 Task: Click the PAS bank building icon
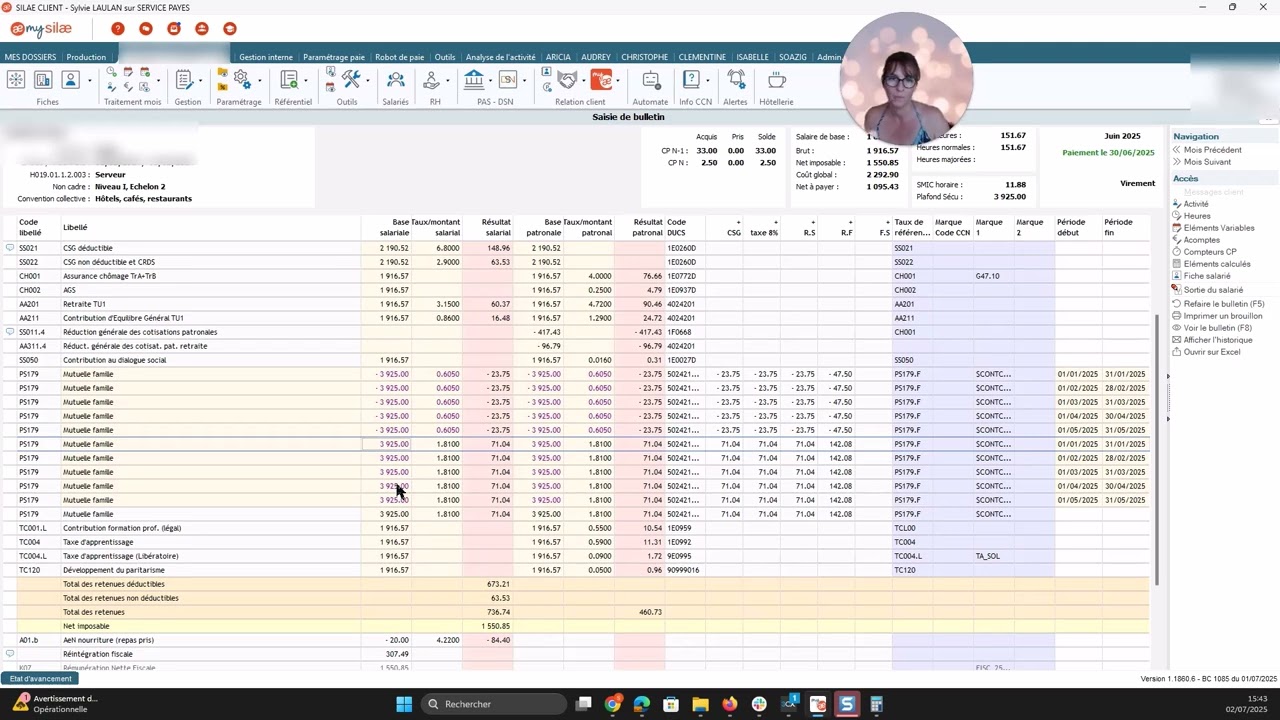[x=474, y=80]
